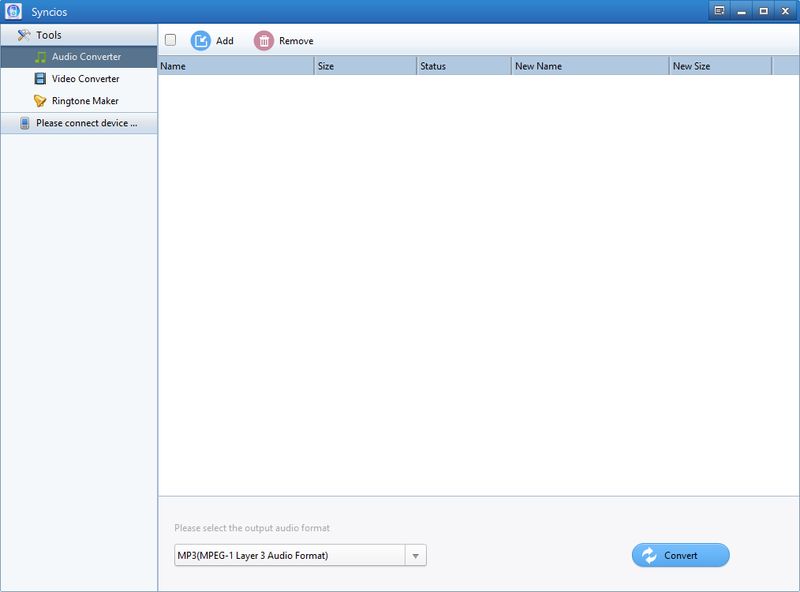The height and width of the screenshot is (592, 800).
Task: Click the red Remove trash icon
Action: click(x=264, y=40)
